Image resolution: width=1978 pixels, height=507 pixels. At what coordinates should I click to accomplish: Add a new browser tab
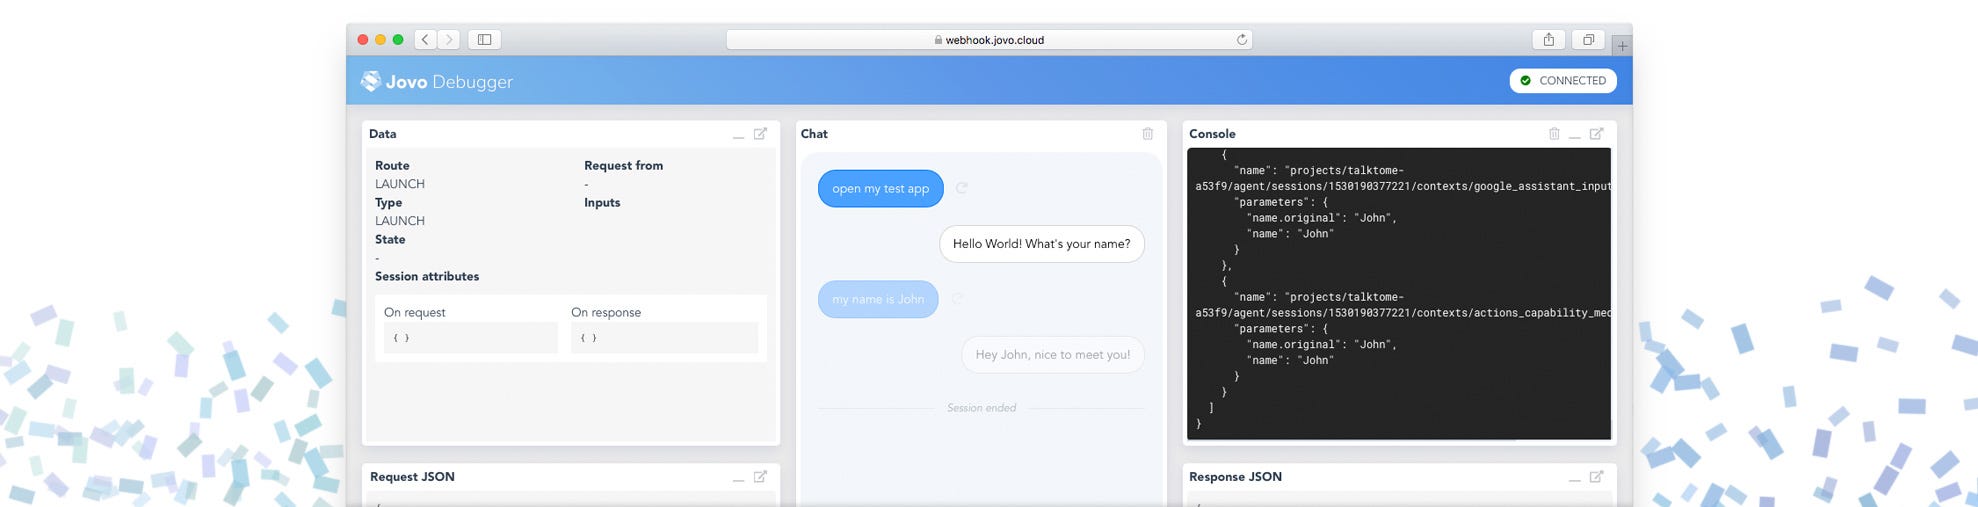pos(1622,46)
